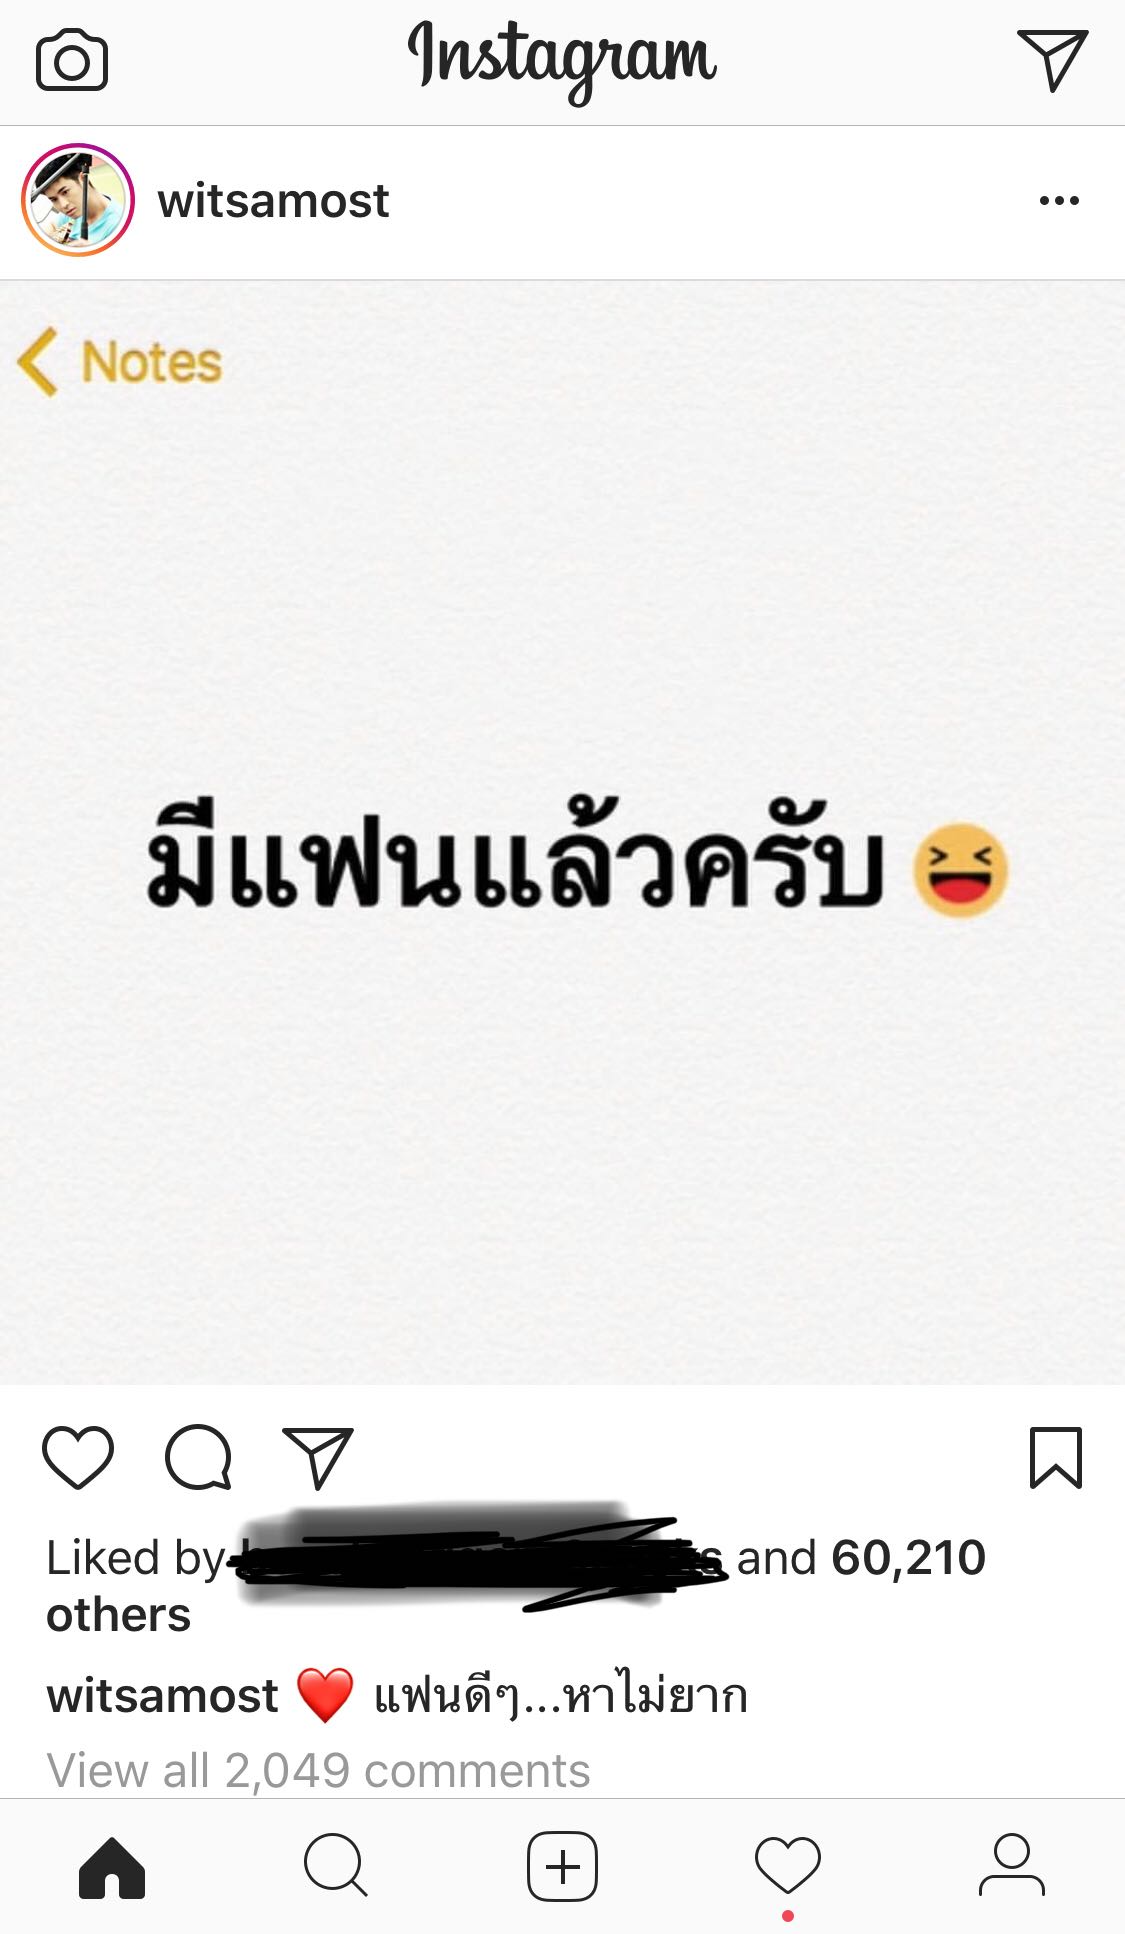Image resolution: width=1125 pixels, height=1934 pixels.
Task: Open Activity heart tab
Action: 788,1865
